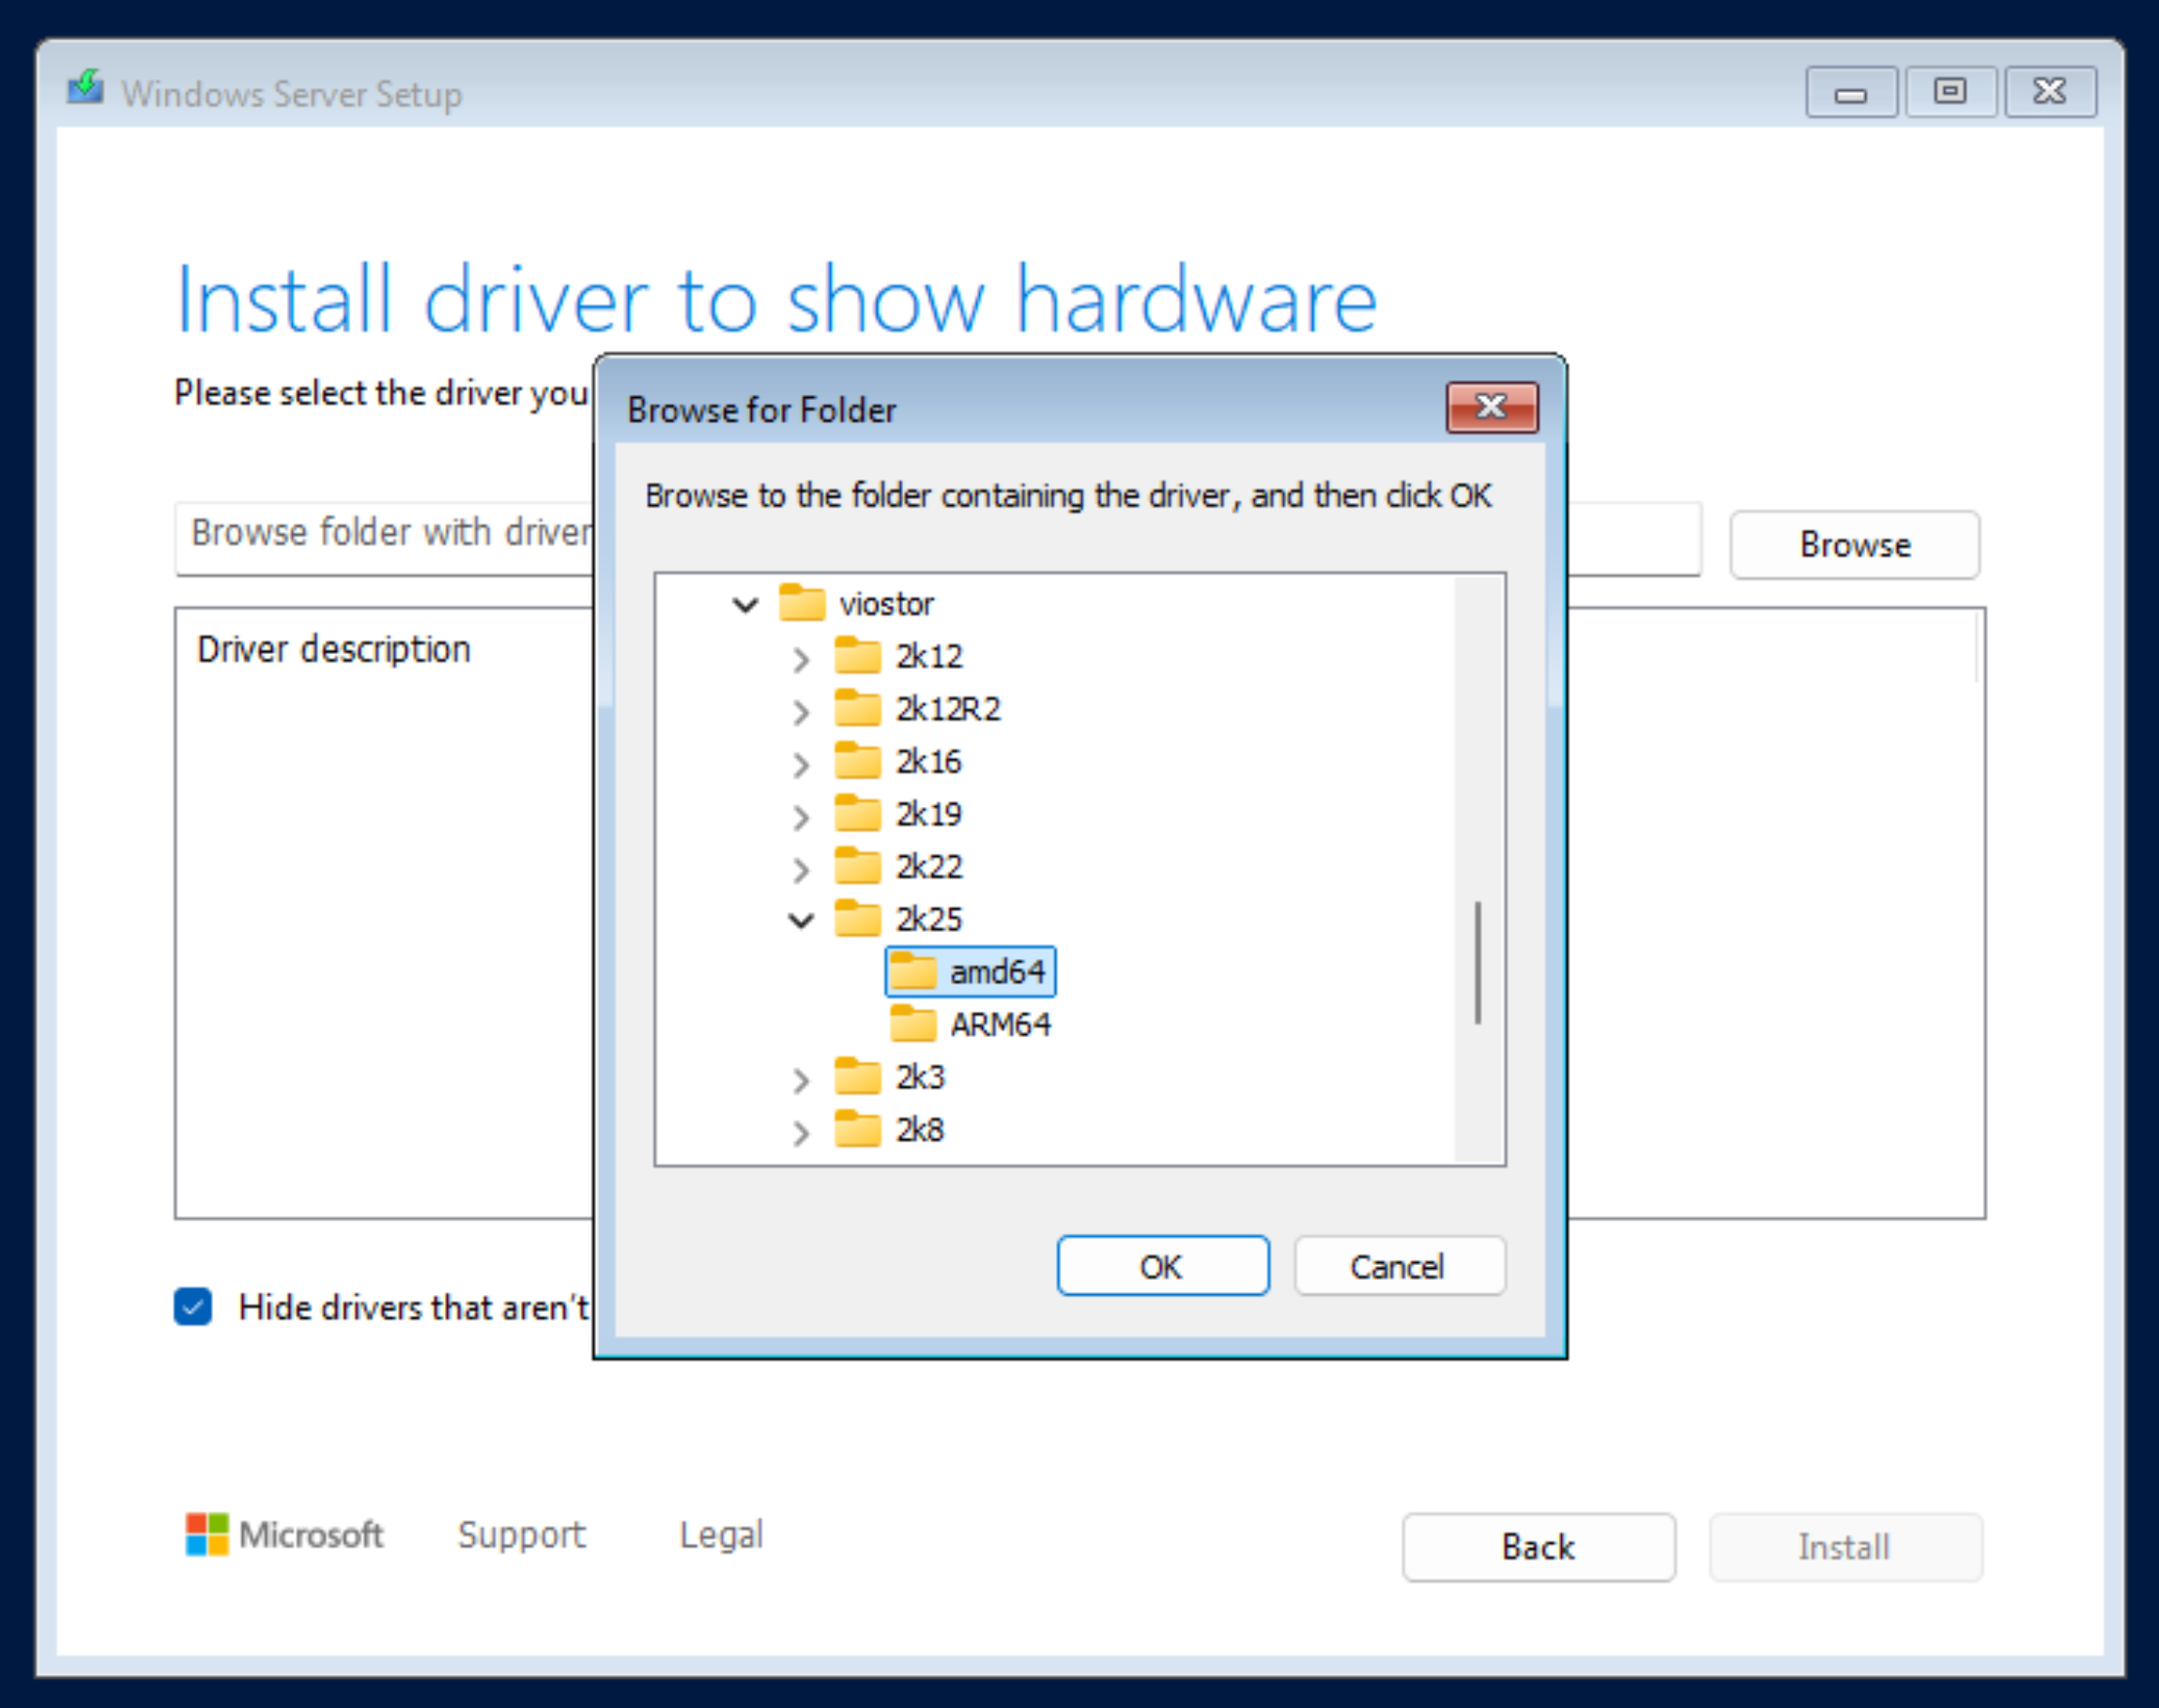Click the Browse button in Setup
2159x1708 pixels.
[1854, 544]
